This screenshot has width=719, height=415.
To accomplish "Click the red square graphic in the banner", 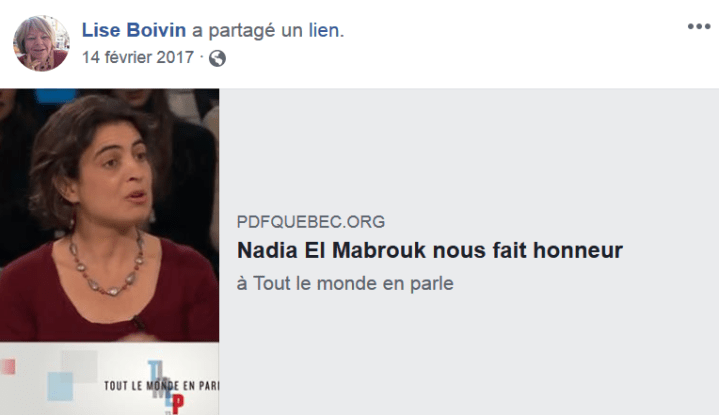I will 8,367.
